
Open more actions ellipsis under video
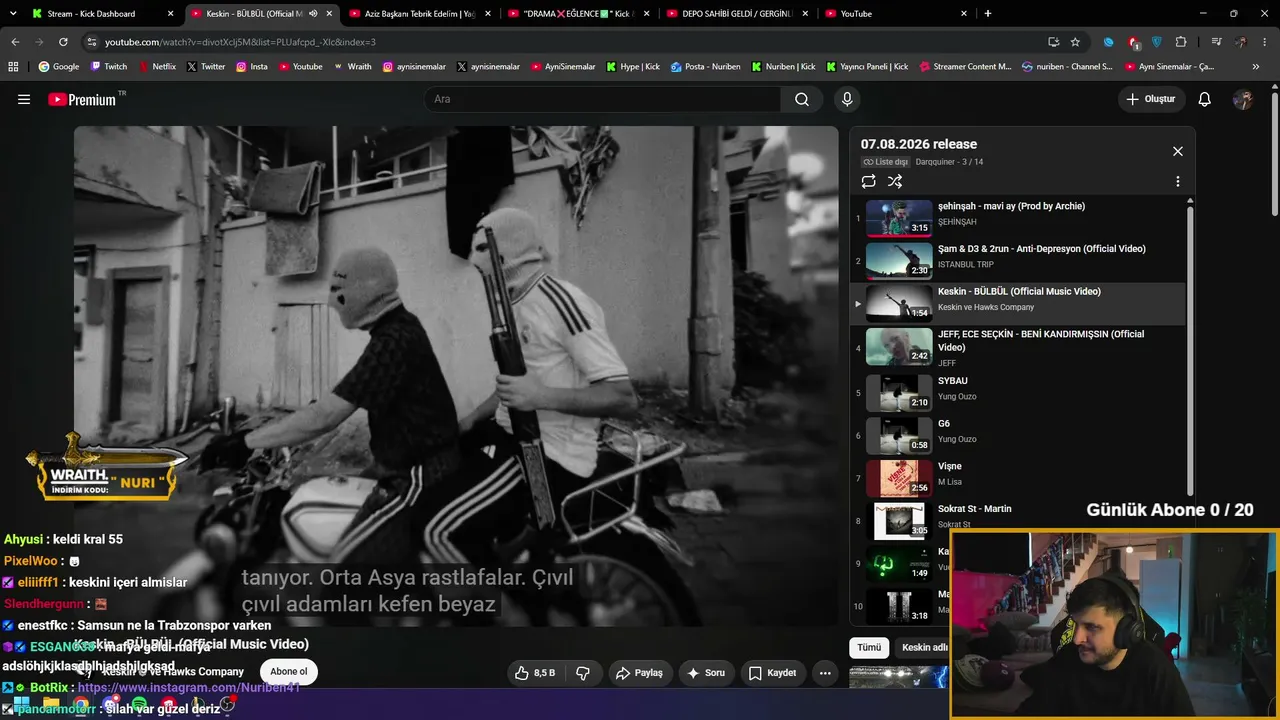[825, 673]
